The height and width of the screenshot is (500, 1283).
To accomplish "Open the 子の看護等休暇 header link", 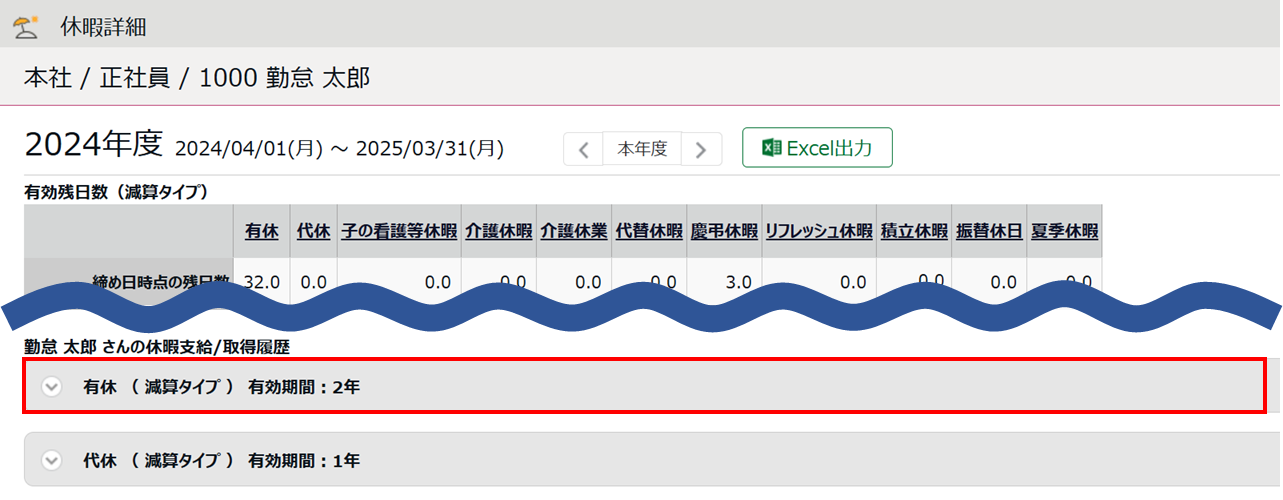I will (399, 231).
